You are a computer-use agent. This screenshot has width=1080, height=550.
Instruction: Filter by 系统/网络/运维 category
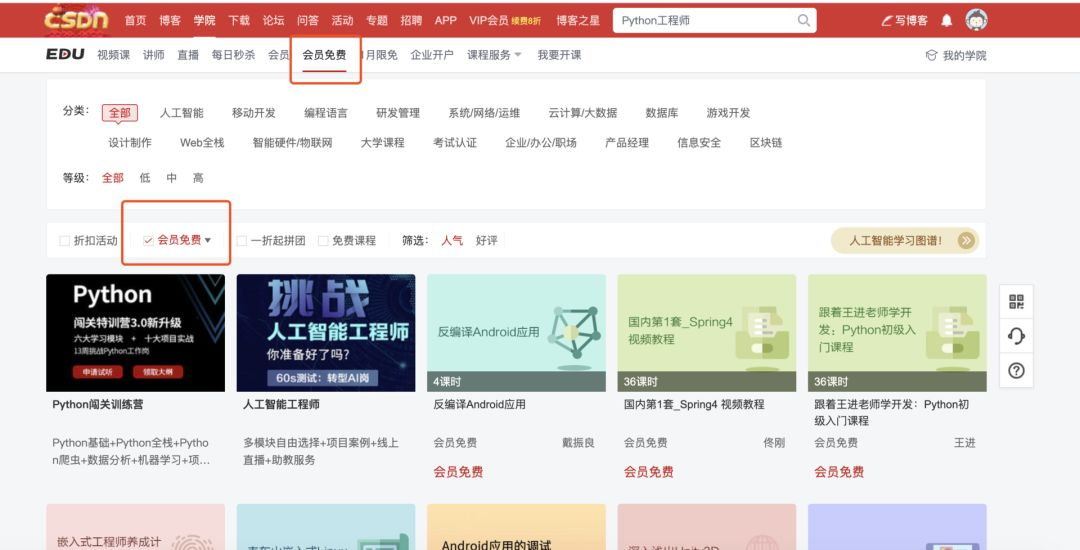tap(484, 113)
